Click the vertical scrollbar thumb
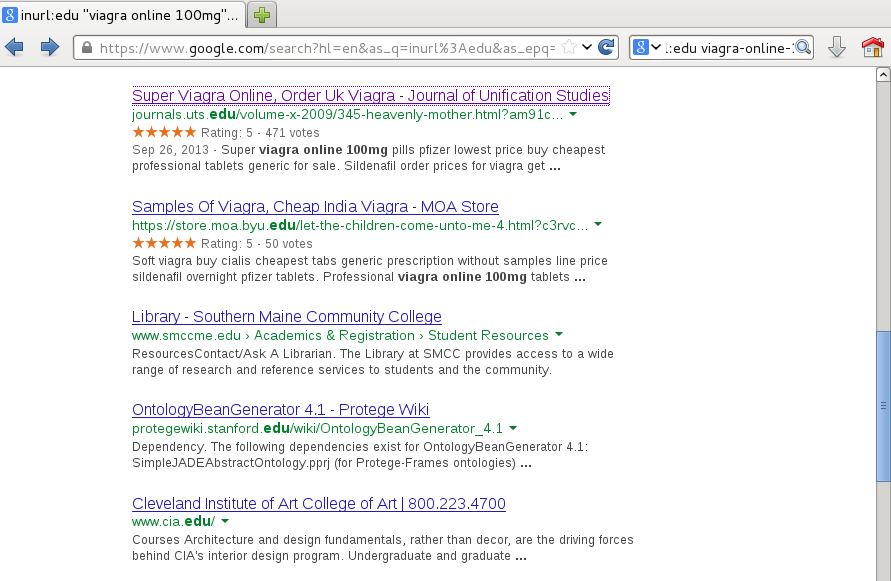This screenshot has width=891, height=581. click(883, 406)
